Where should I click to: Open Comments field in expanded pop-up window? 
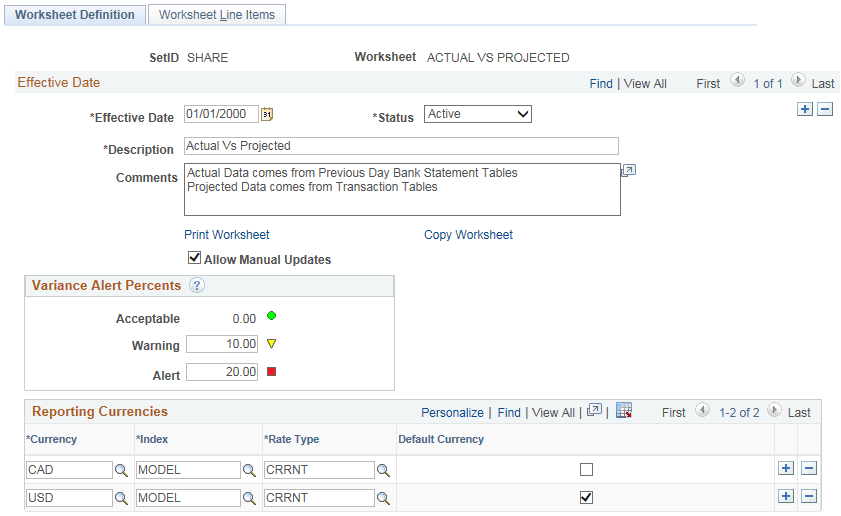(628, 171)
